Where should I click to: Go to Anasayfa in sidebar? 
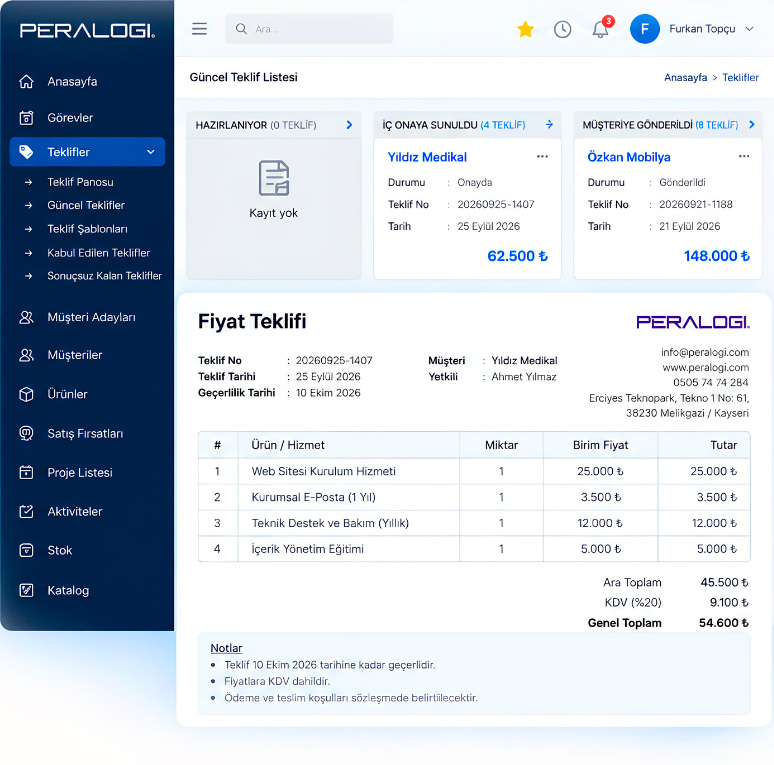[72, 81]
